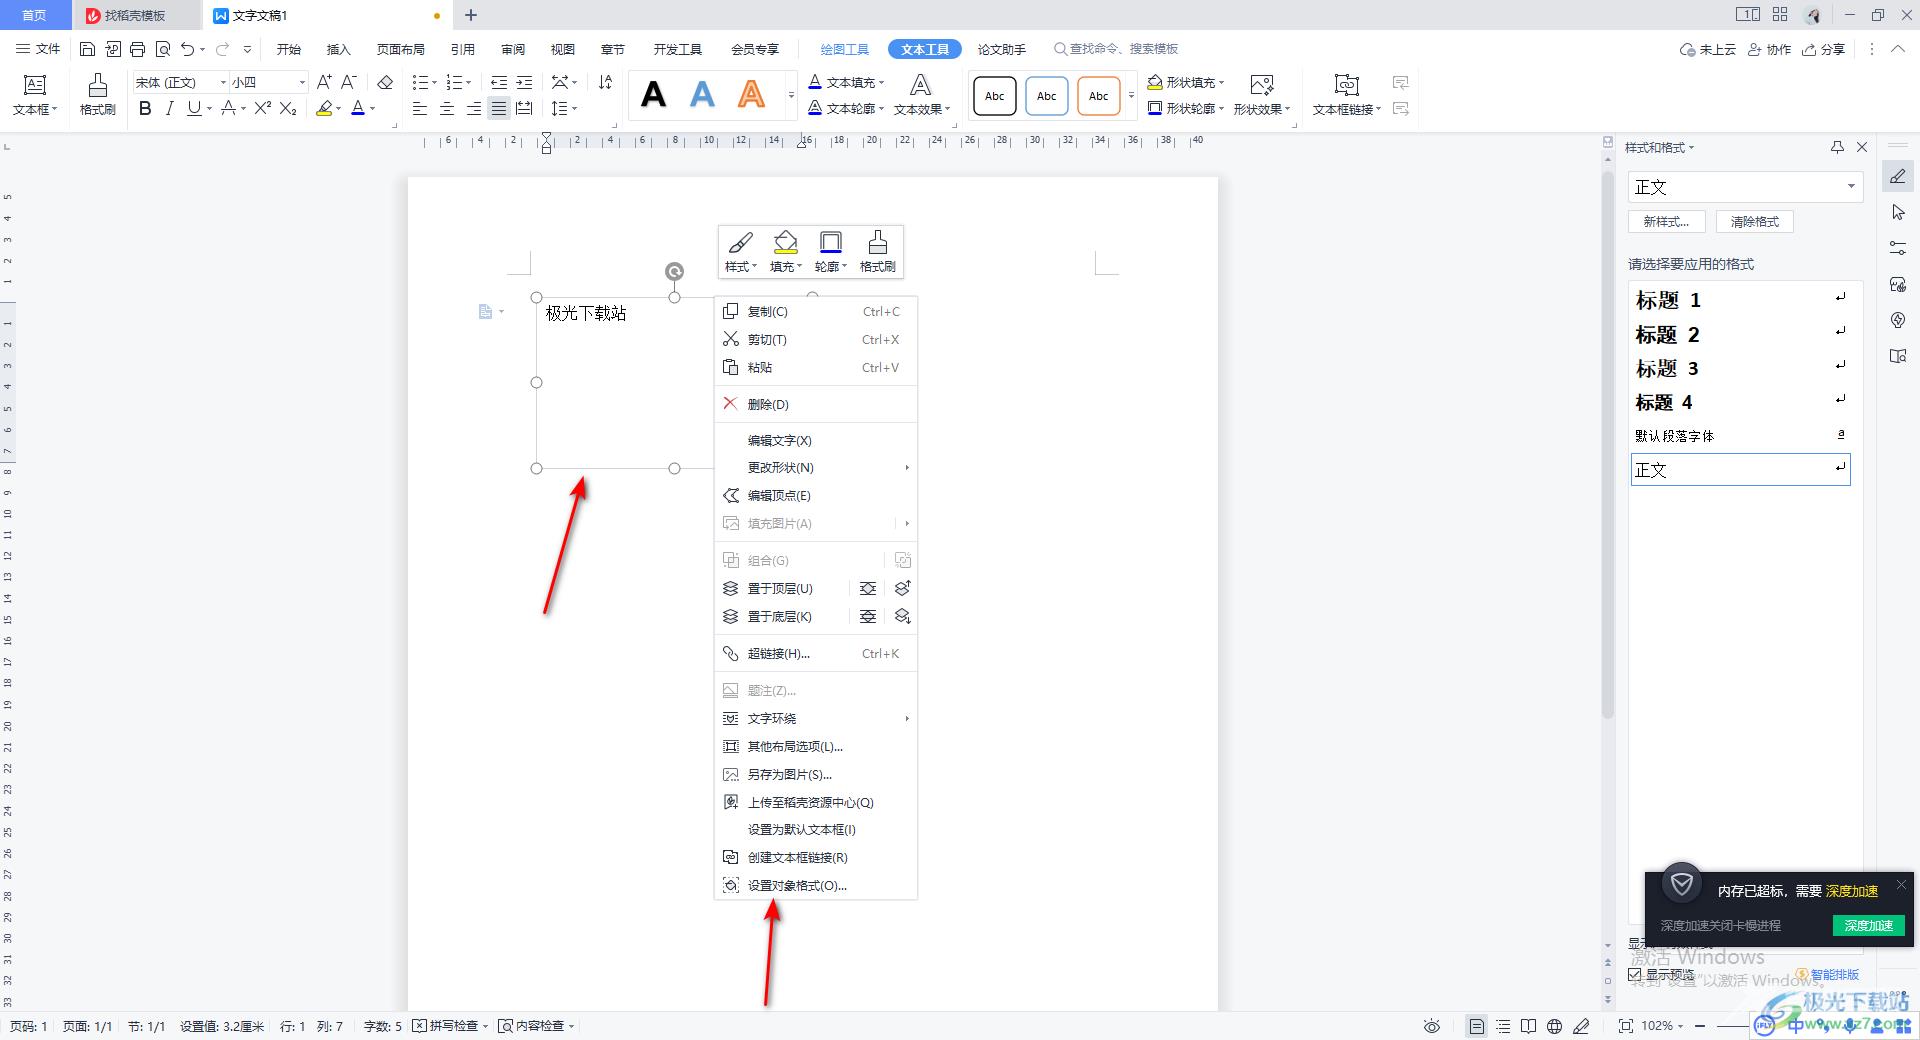Image resolution: width=1920 pixels, height=1040 pixels.
Task: Switch to web layout globe icon
Action: [x=1554, y=1026]
